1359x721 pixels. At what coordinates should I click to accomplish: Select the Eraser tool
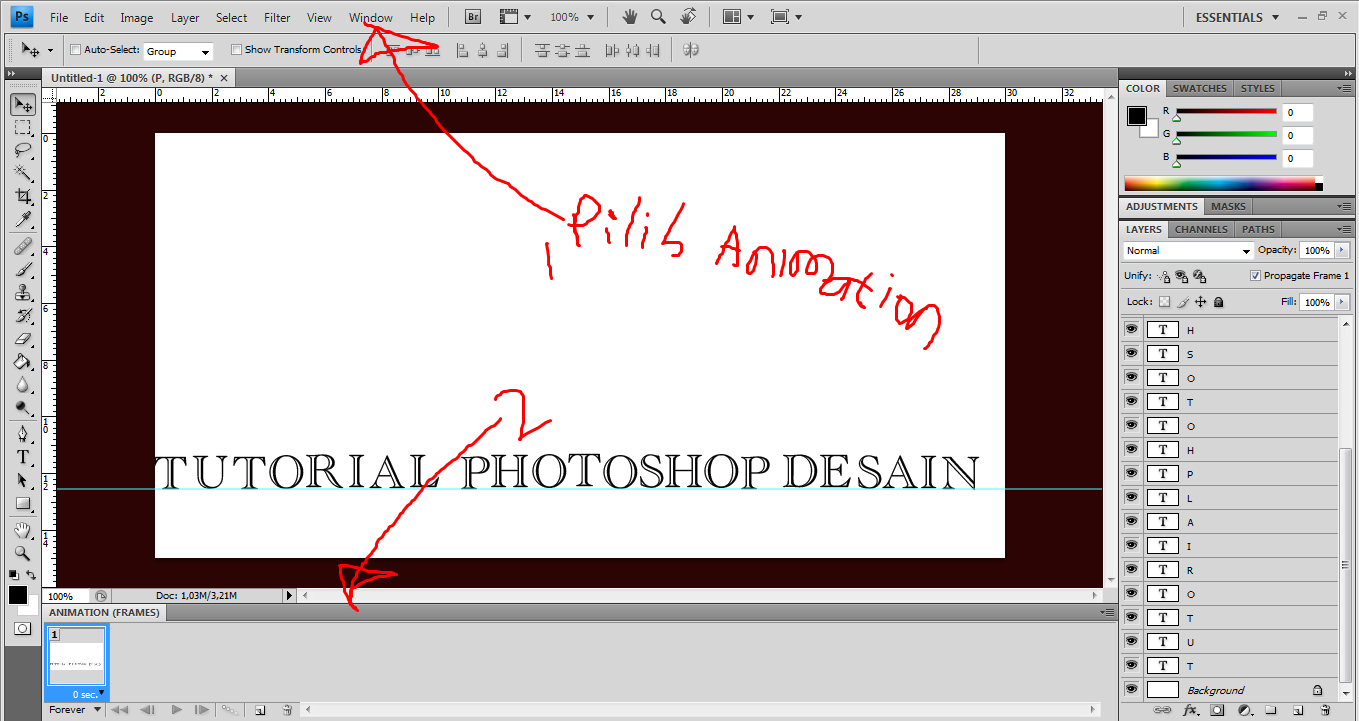(23, 338)
